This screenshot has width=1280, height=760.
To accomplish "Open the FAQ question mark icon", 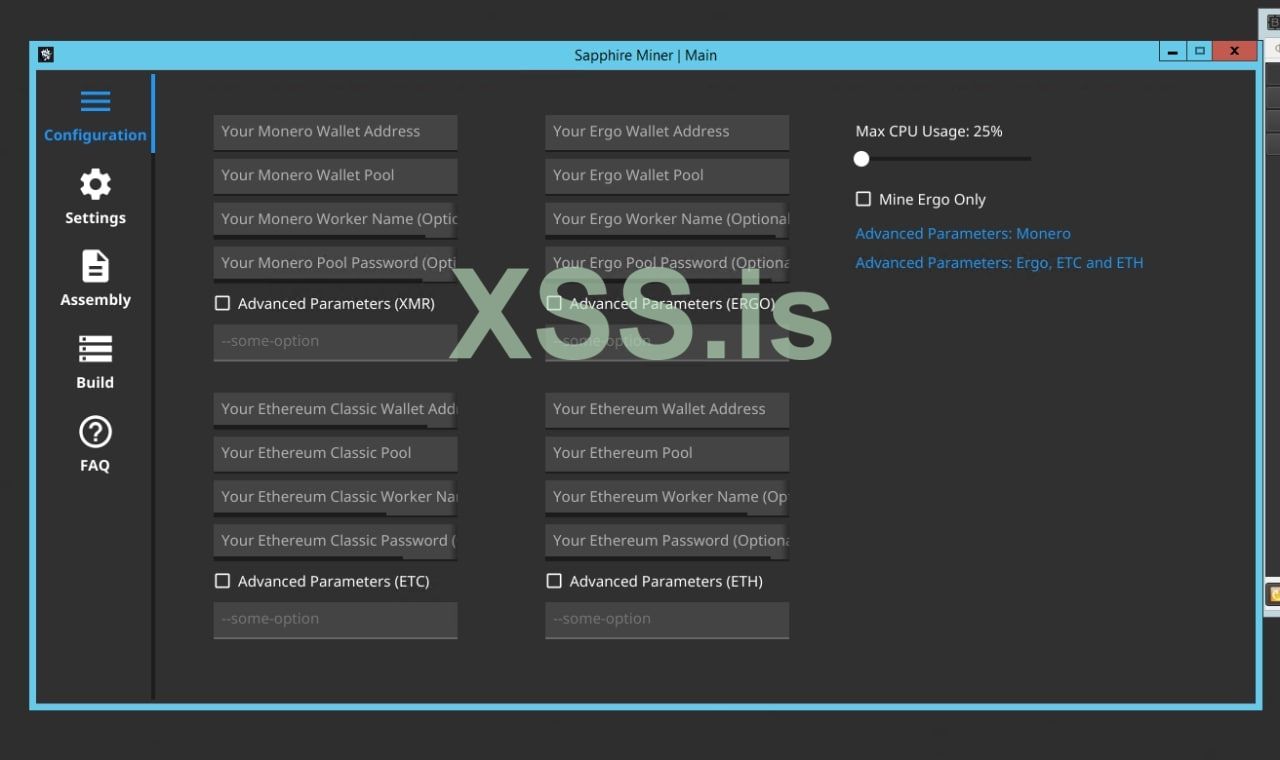I will pyautogui.click(x=95, y=432).
